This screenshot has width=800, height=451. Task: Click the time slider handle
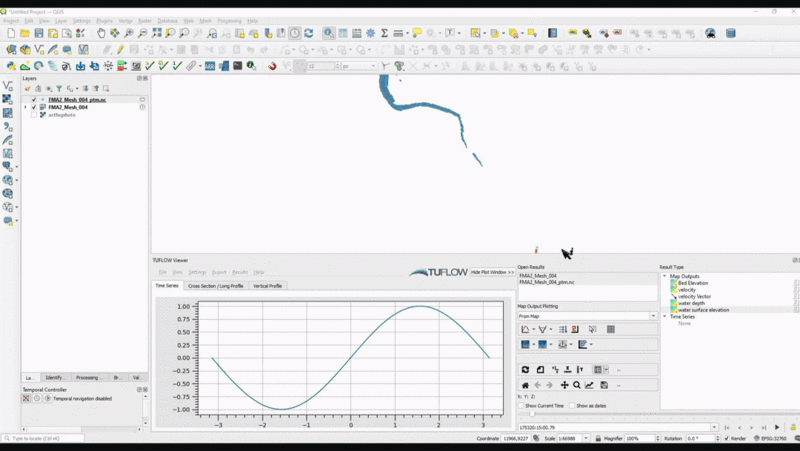[x=532, y=414]
